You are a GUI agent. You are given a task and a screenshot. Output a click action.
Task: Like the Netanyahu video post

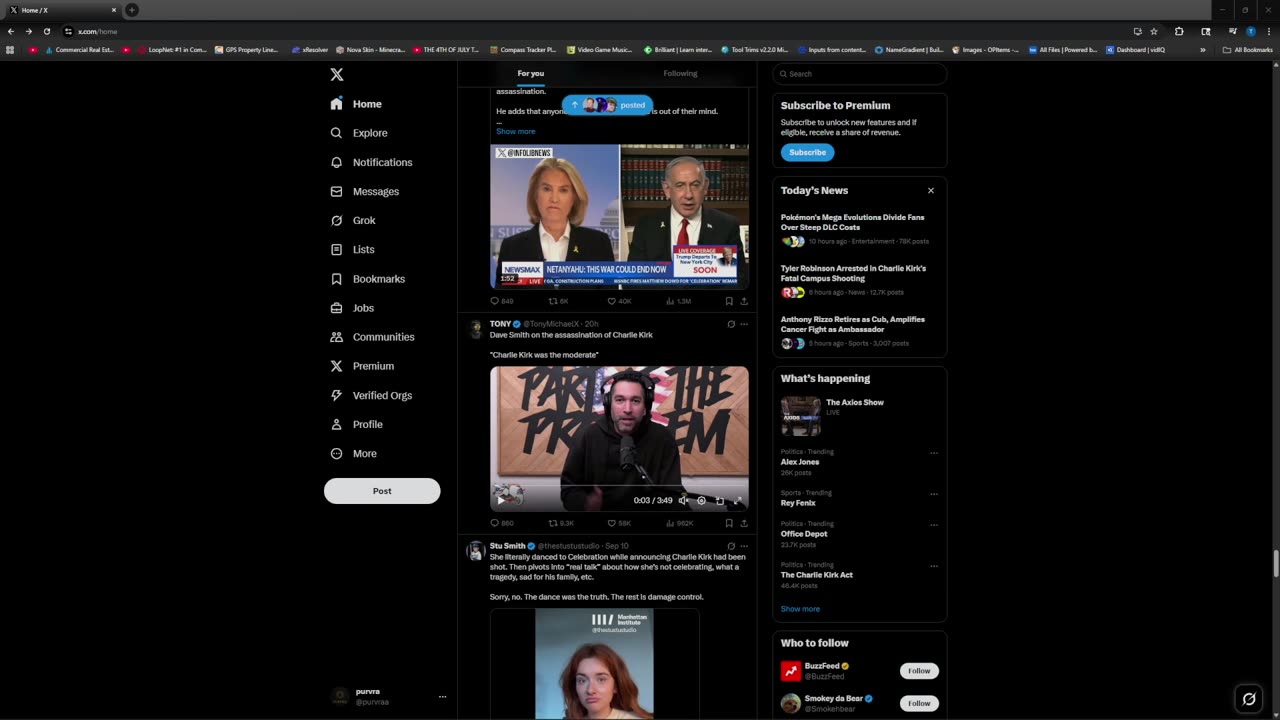pyautogui.click(x=620, y=301)
